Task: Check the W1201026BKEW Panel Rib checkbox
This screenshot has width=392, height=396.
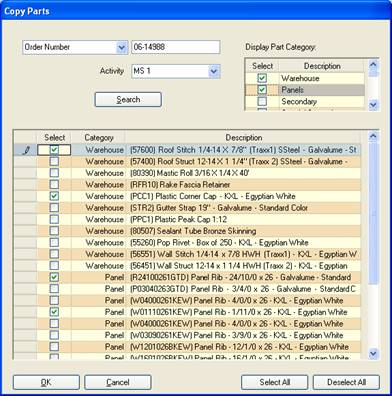Action: 54,347
